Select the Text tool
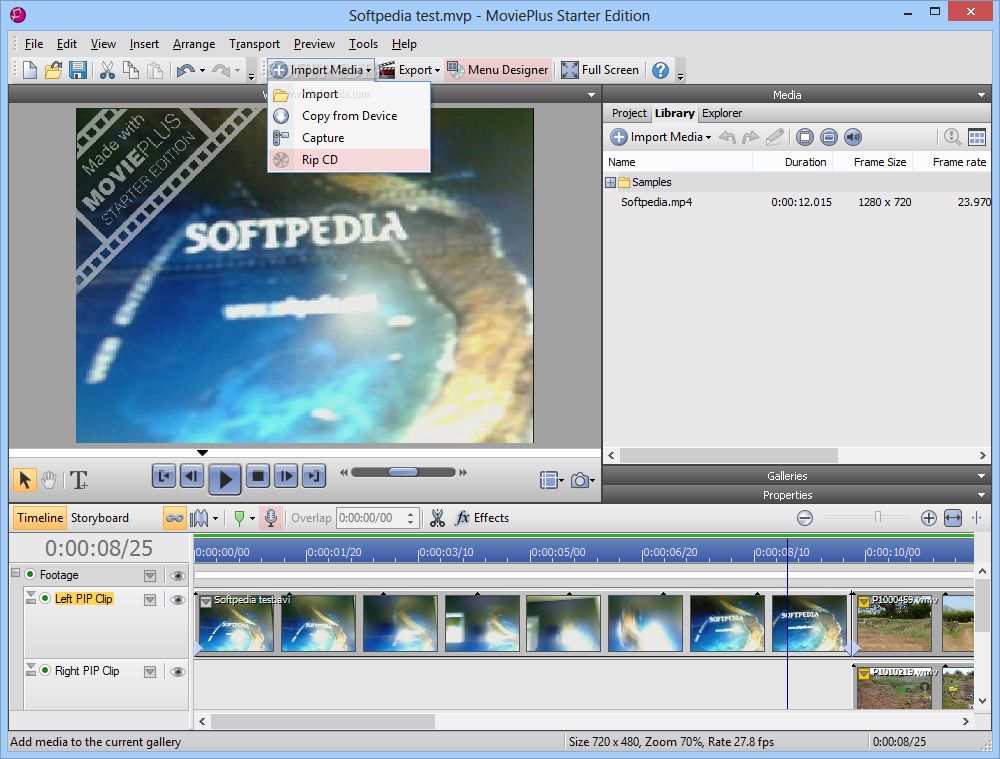 (x=79, y=480)
